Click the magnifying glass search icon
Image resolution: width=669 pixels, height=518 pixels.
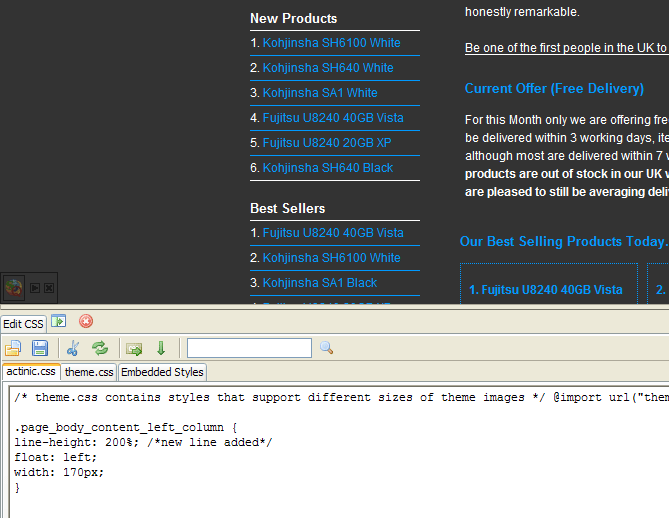click(x=326, y=348)
